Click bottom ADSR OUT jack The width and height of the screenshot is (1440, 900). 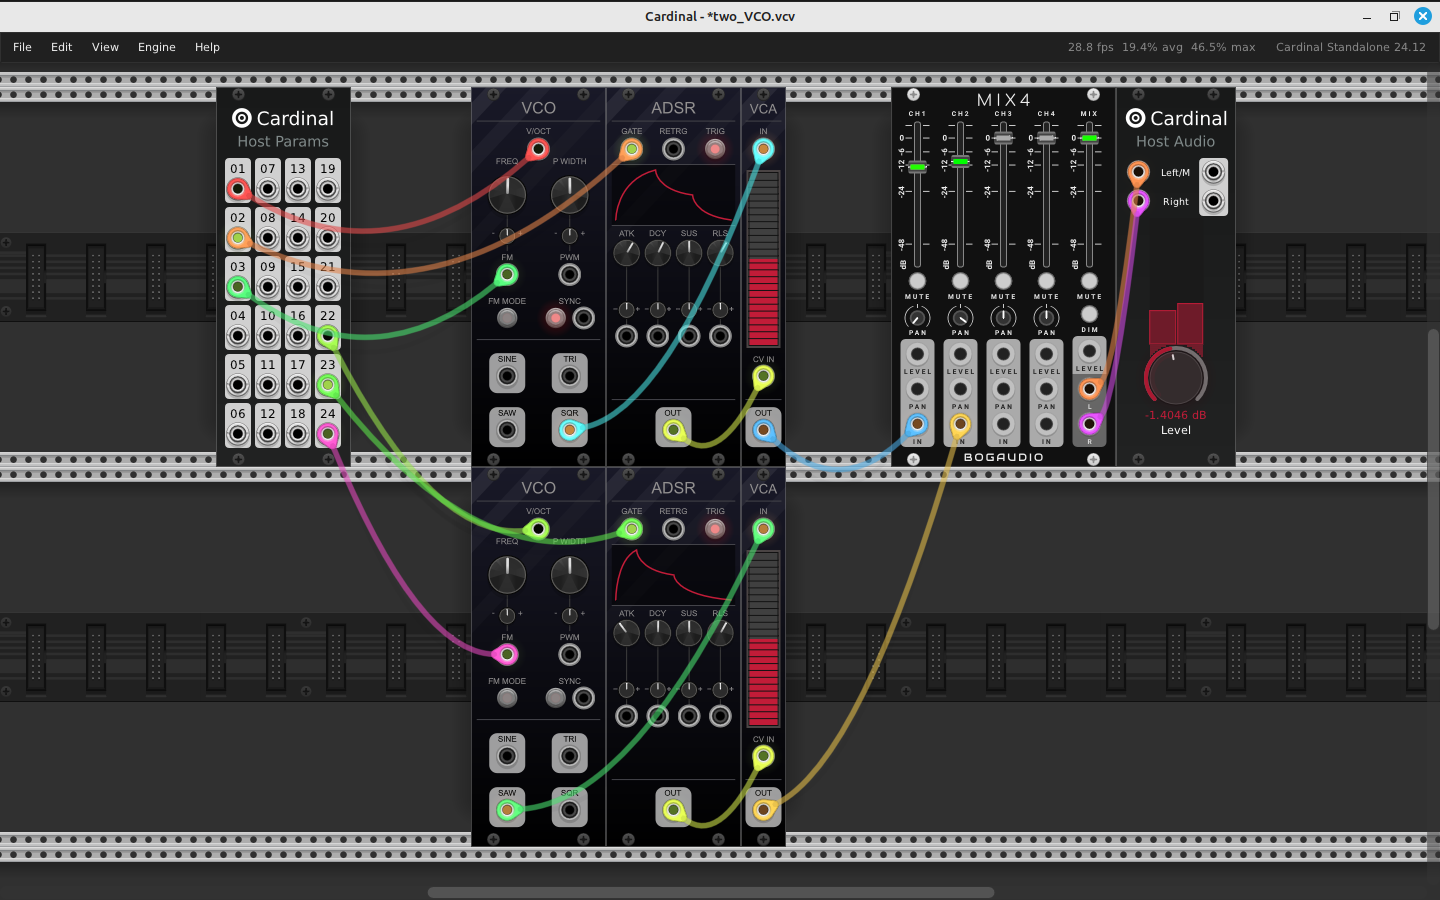[x=673, y=810]
